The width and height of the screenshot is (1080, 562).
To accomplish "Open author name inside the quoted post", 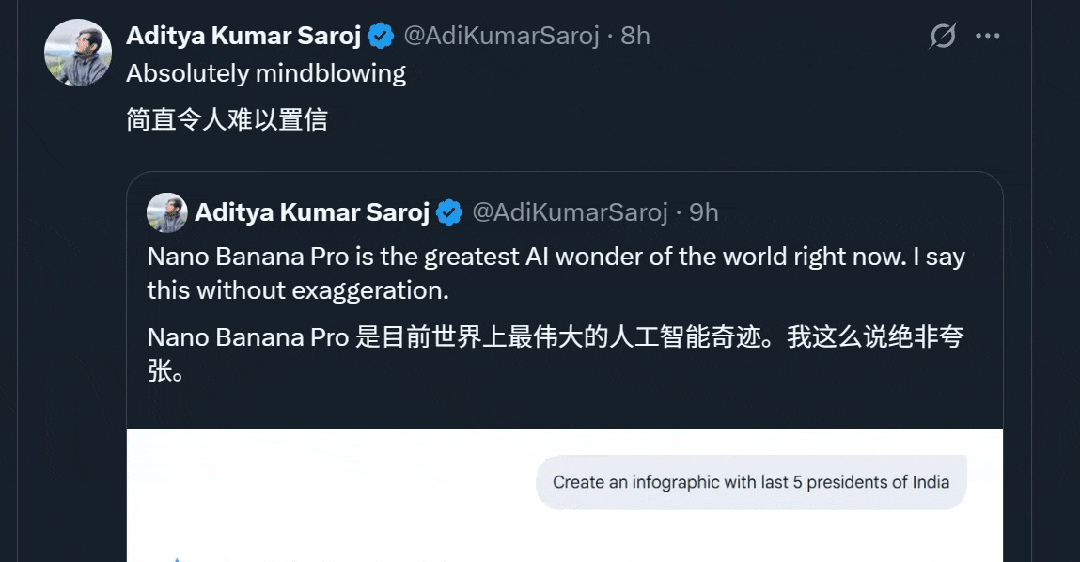I will [x=312, y=212].
